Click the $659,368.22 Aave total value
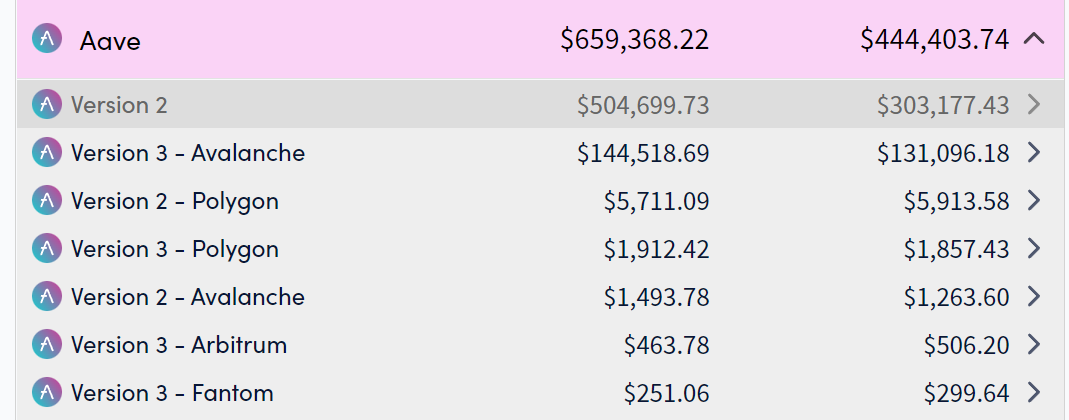The height and width of the screenshot is (420, 1069). pos(635,39)
